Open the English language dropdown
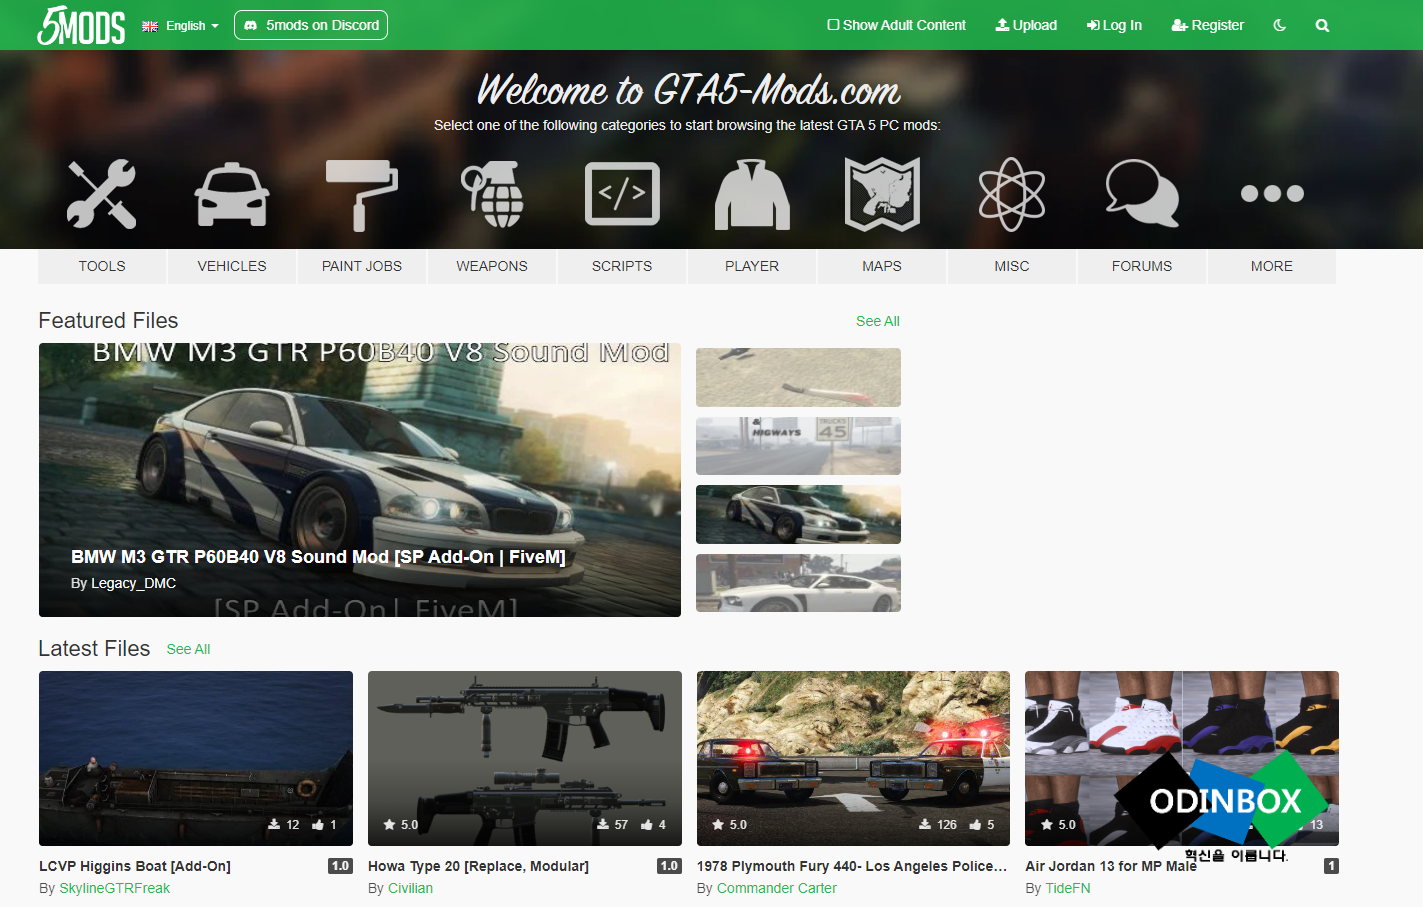The width and height of the screenshot is (1423, 907). coord(180,26)
